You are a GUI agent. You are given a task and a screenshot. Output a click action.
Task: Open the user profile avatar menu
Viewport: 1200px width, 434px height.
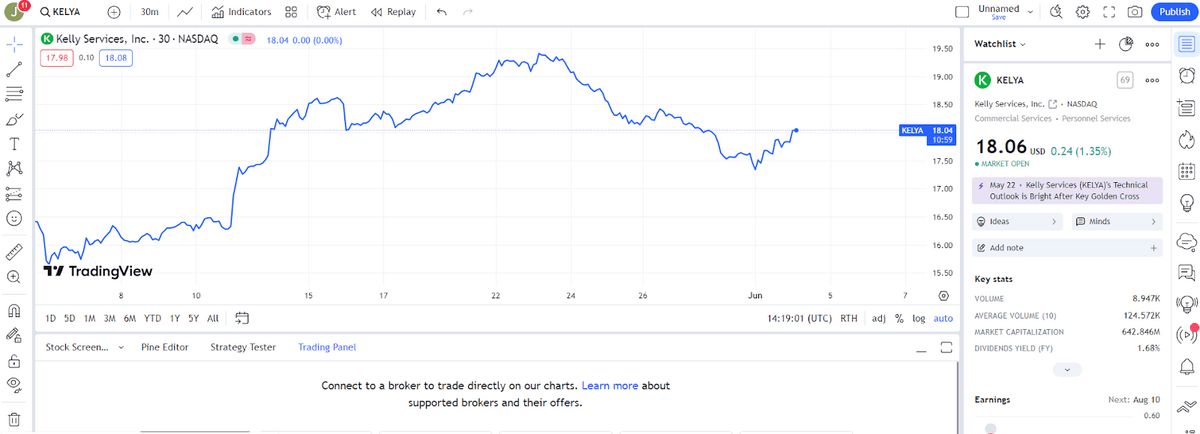point(14,12)
